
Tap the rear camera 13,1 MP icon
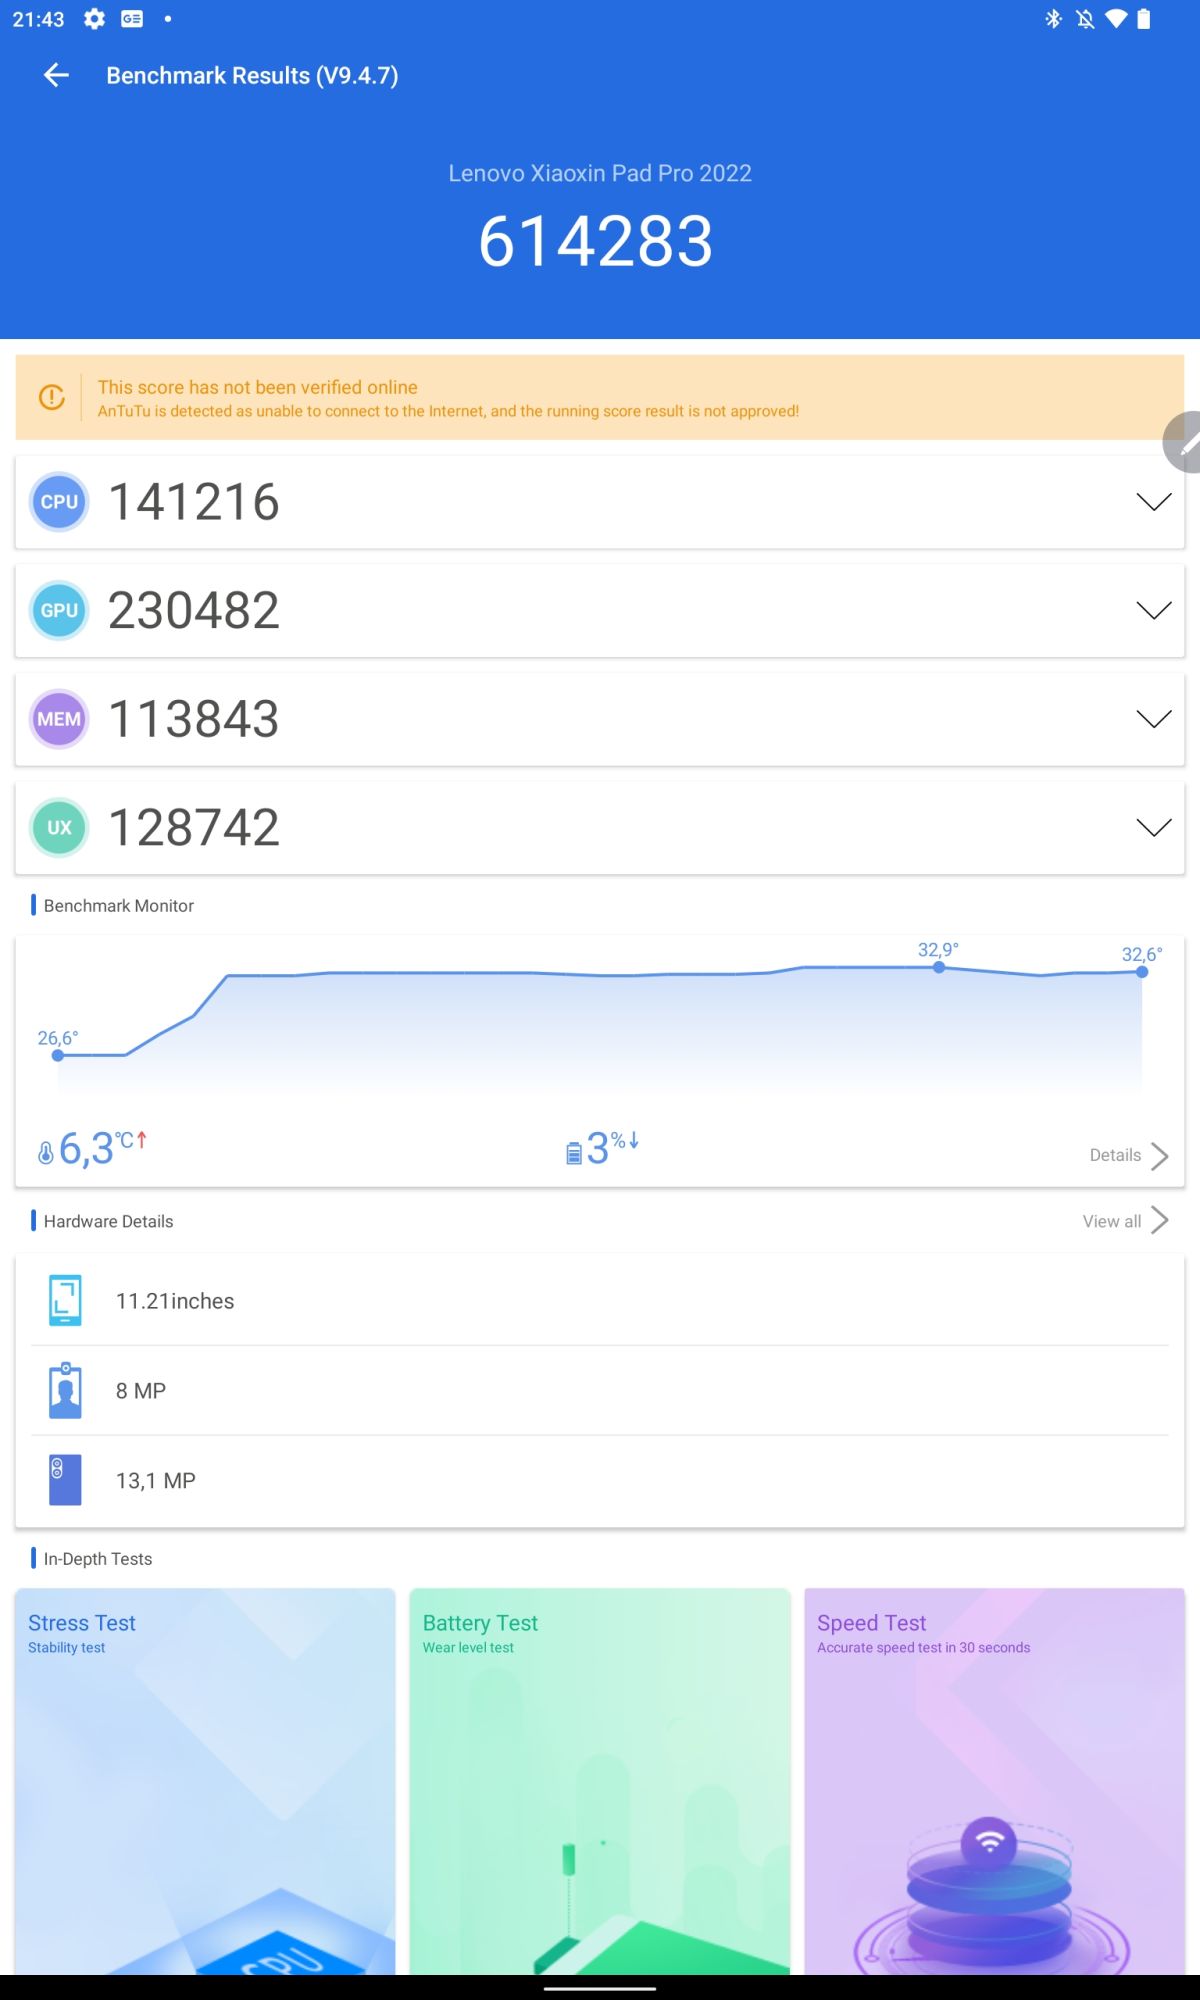(x=65, y=1480)
